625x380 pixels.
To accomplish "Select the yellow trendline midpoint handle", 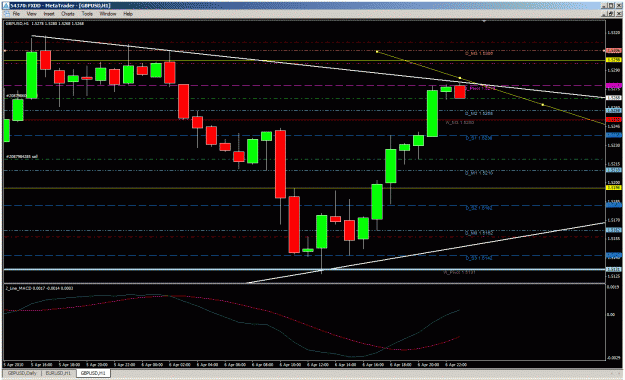I will pos(460,78).
